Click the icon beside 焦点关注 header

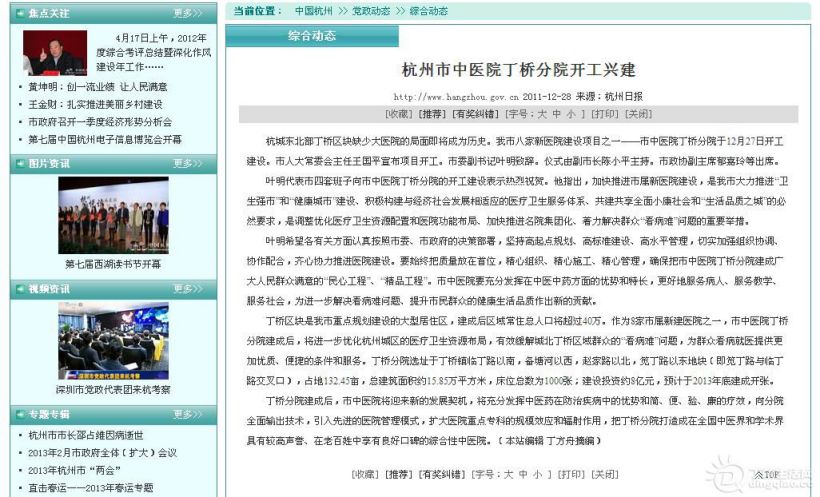pyautogui.click(x=20, y=13)
